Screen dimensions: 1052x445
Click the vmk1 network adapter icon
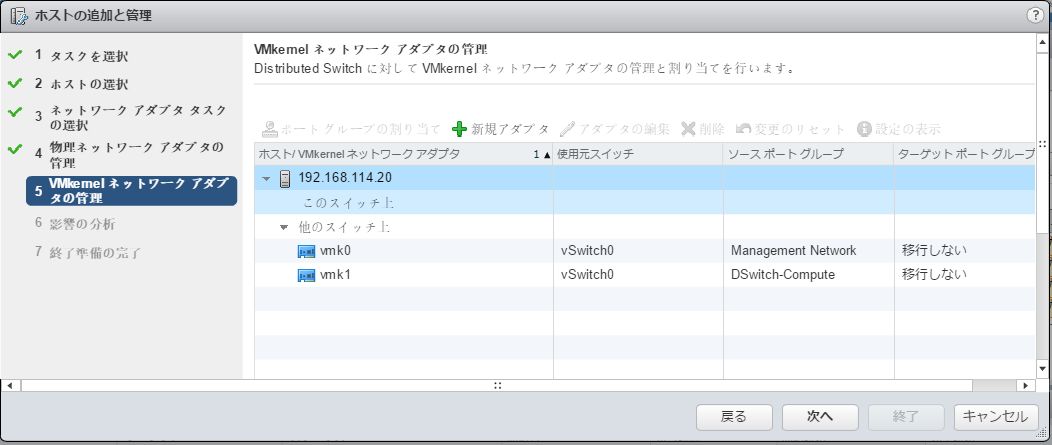pos(306,275)
